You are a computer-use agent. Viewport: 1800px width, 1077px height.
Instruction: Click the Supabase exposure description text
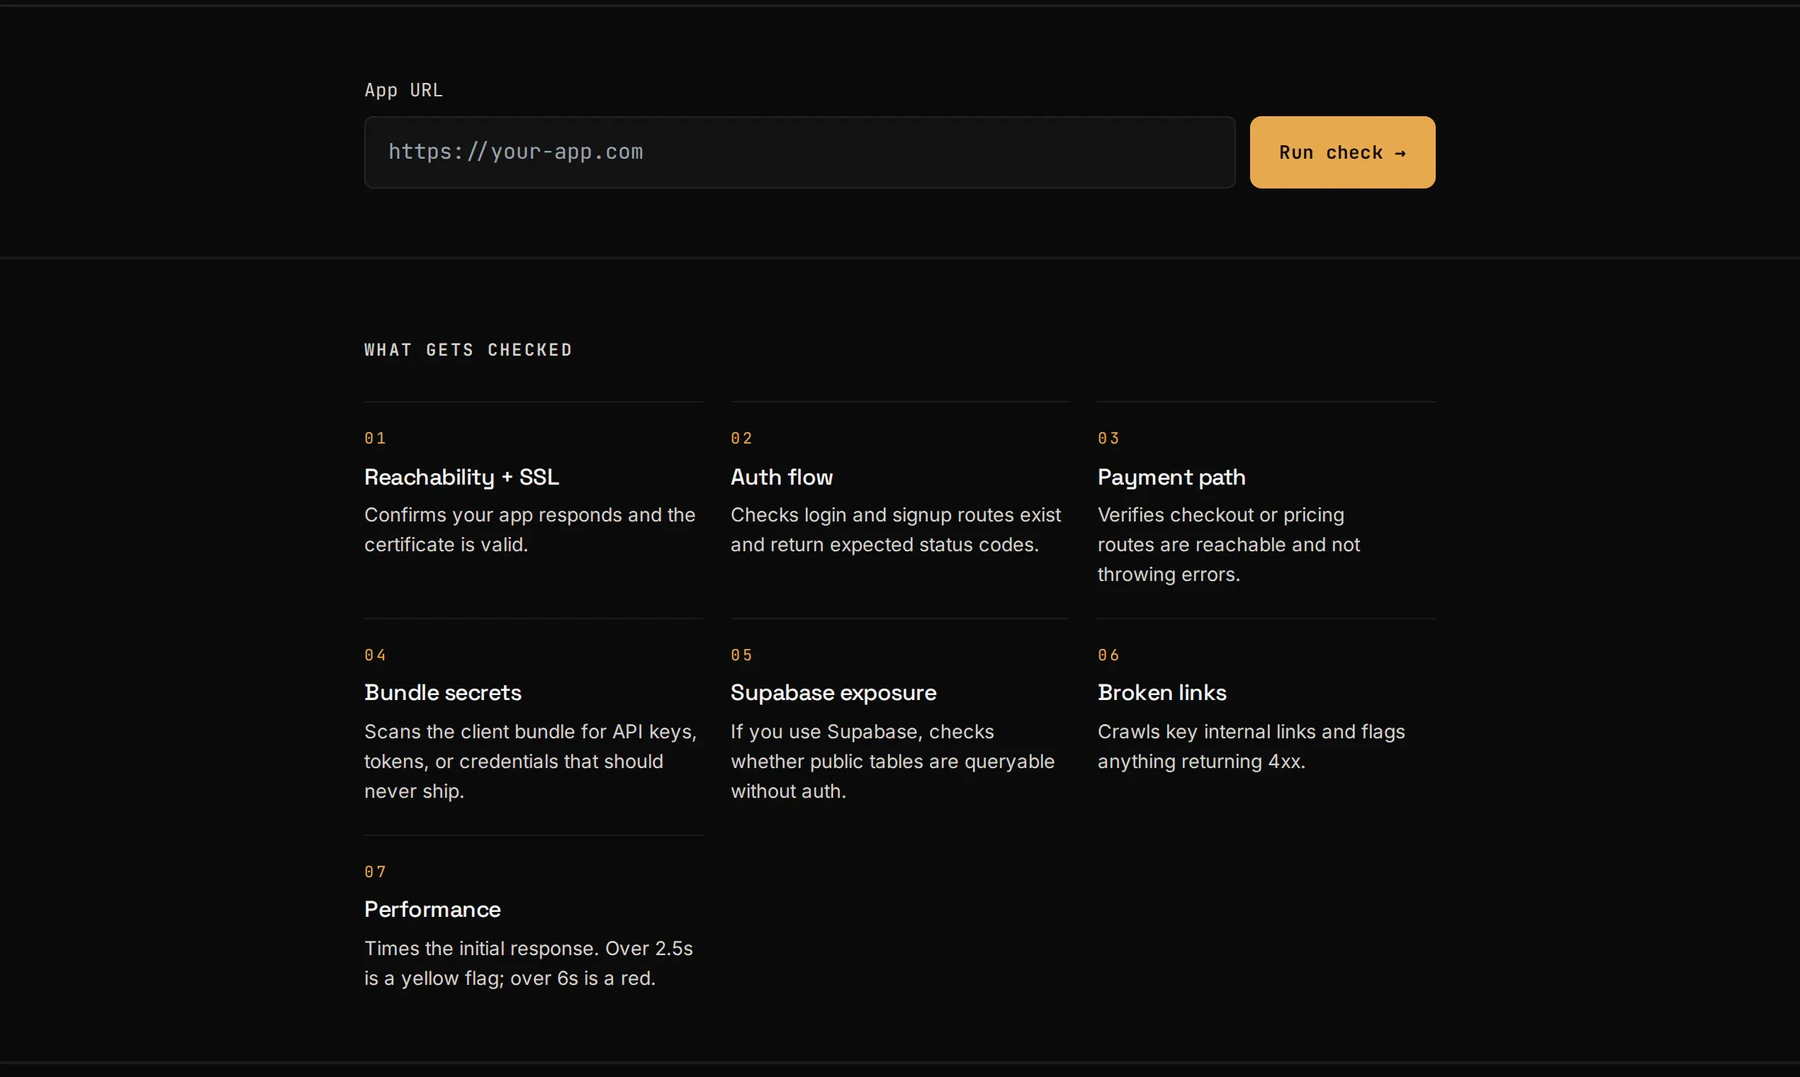pos(893,761)
